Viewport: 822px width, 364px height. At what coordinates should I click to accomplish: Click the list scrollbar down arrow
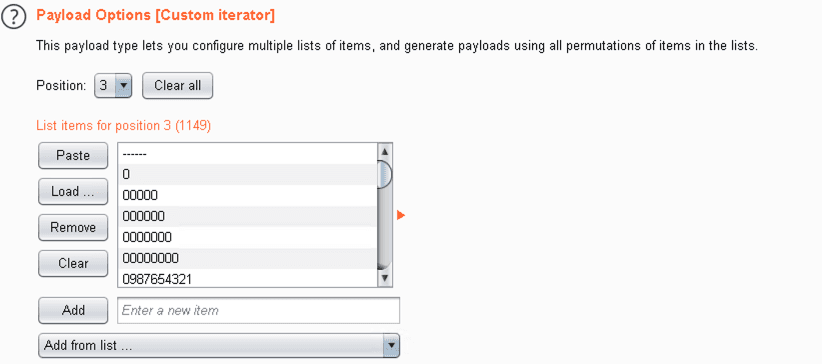385,278
